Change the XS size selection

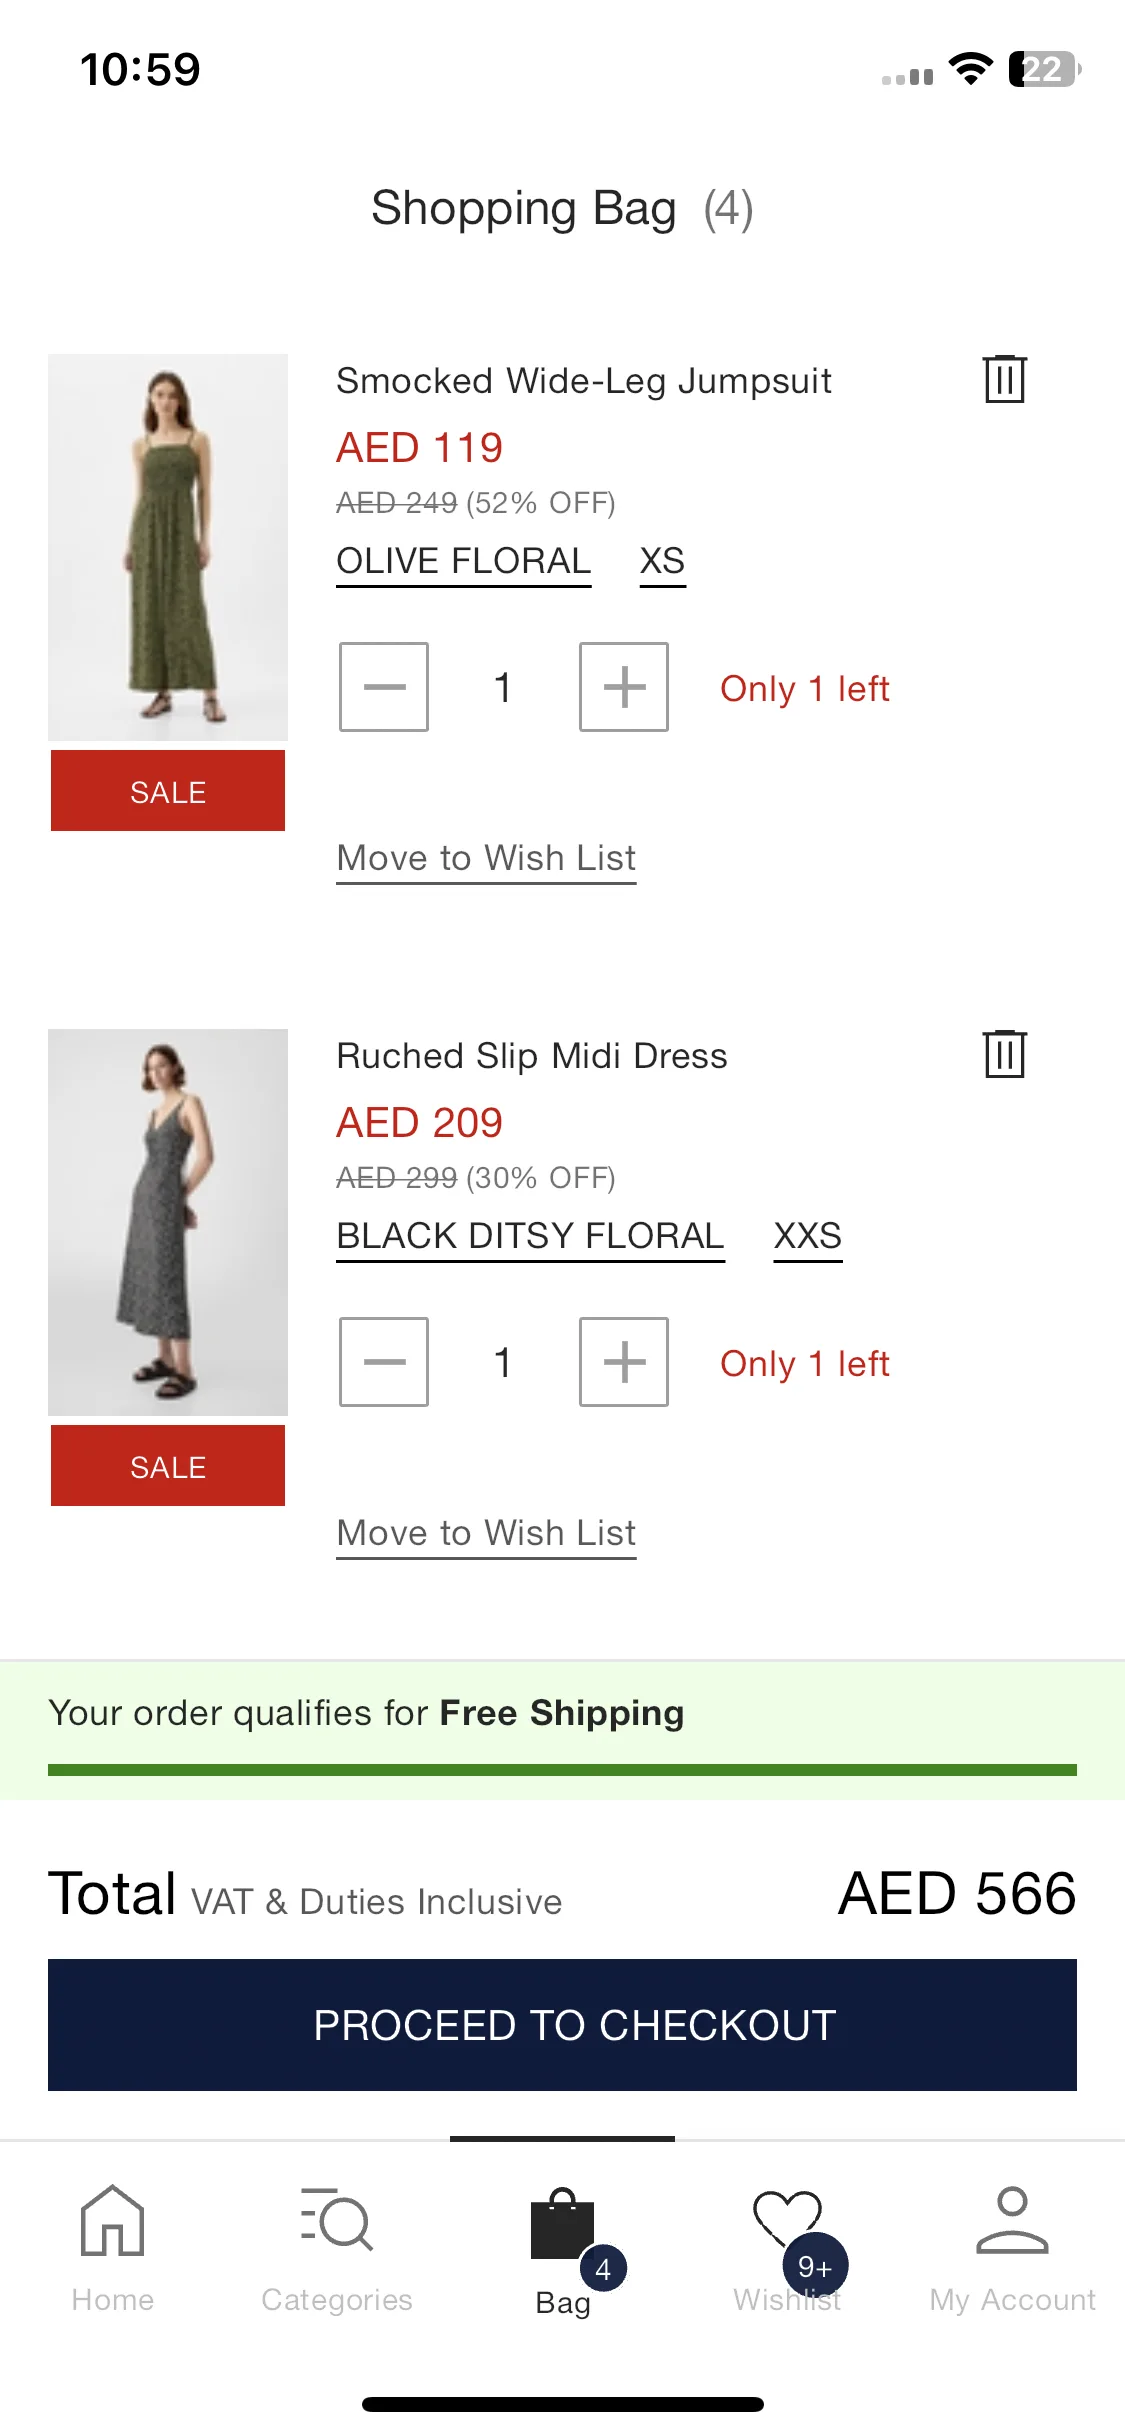click(x=662, y=562)
